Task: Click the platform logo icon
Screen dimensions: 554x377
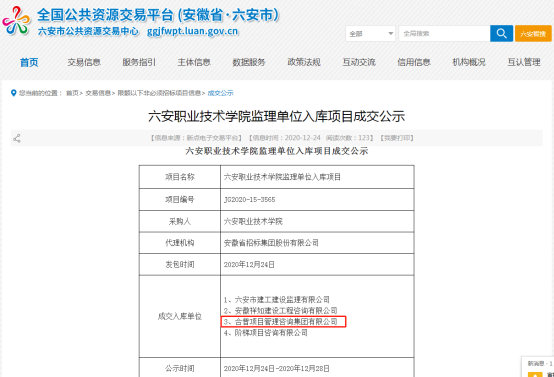Action: 16,20
